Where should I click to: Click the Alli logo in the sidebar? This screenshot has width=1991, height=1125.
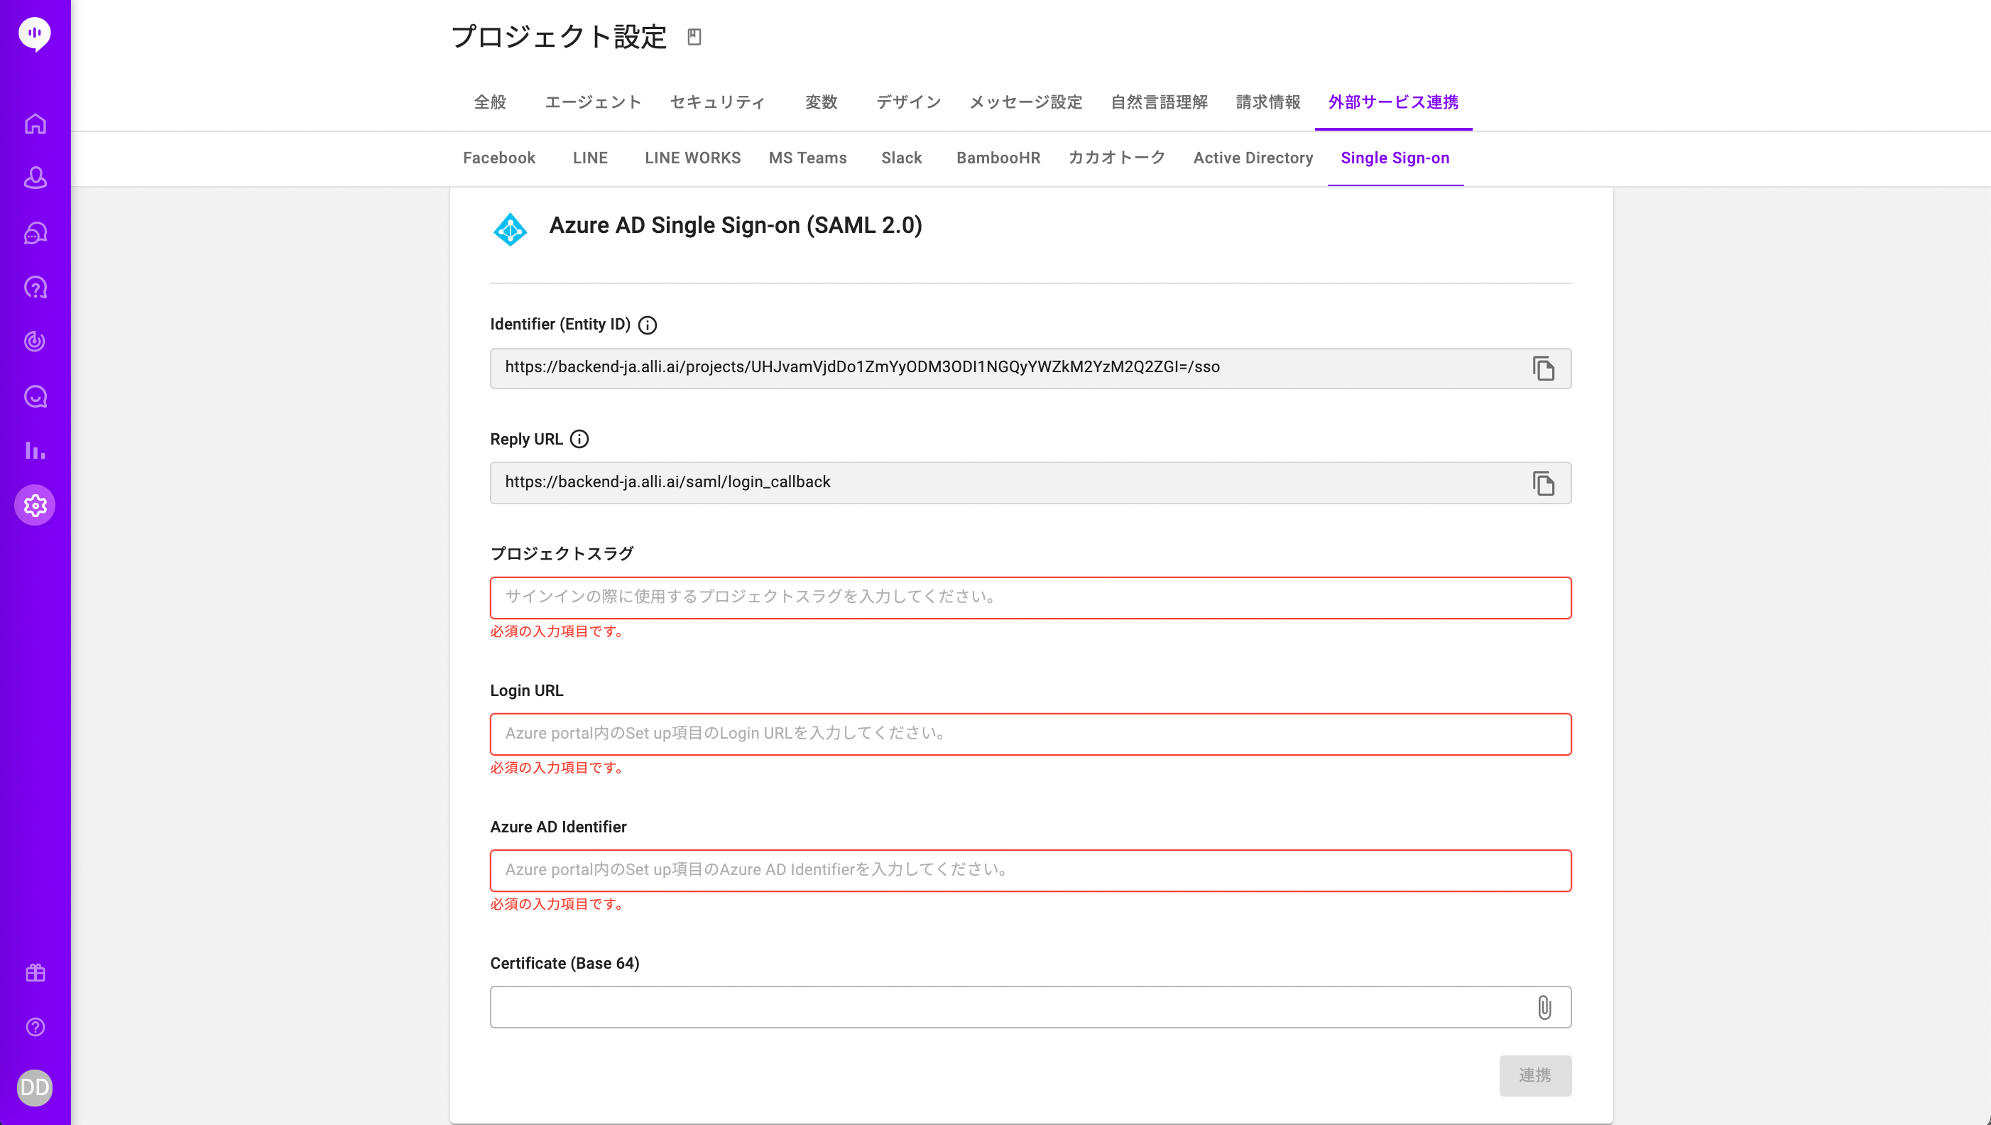coord(35,34)
